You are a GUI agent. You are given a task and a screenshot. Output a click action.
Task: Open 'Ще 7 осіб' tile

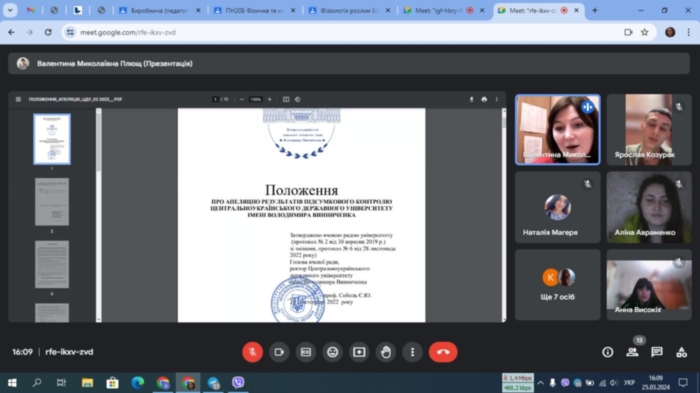click(558, 285)
